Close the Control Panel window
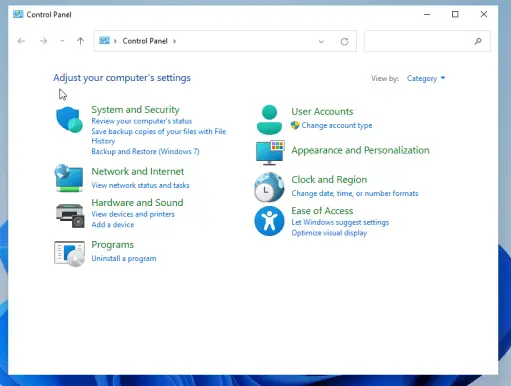 click(484, 14)
